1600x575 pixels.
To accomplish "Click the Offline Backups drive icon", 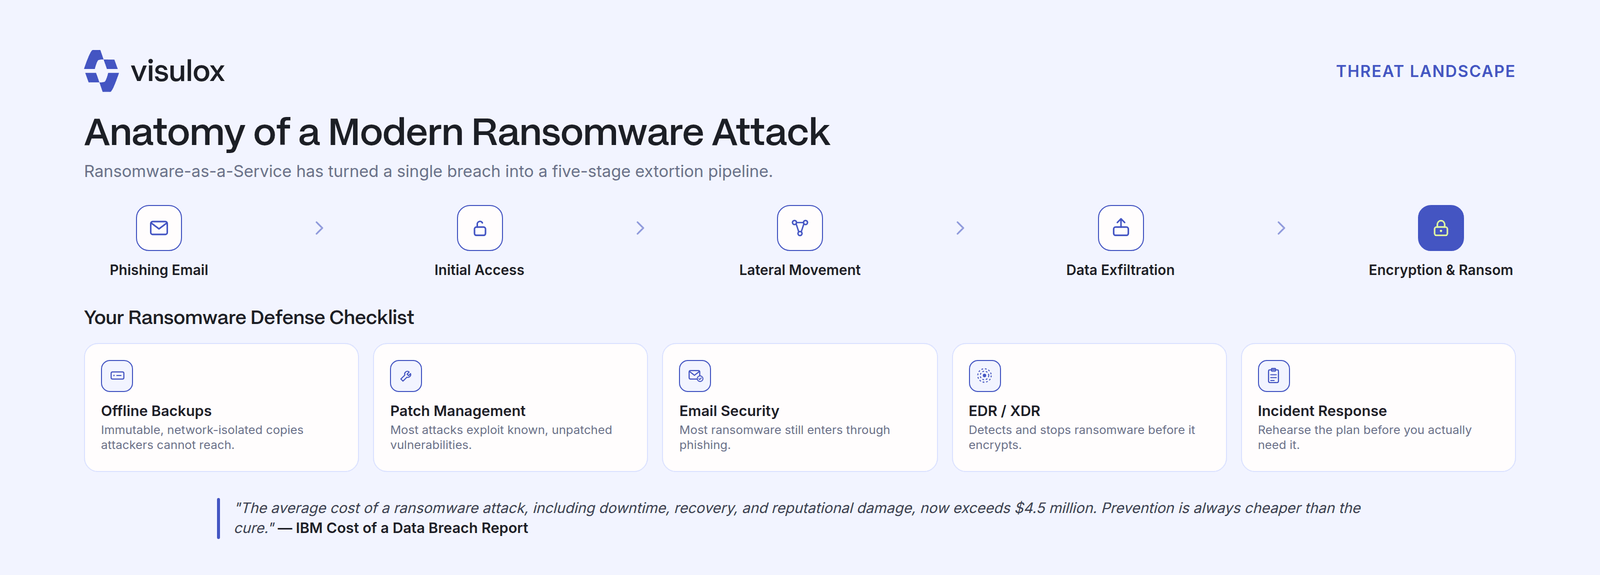I will (x=117, y=376).
